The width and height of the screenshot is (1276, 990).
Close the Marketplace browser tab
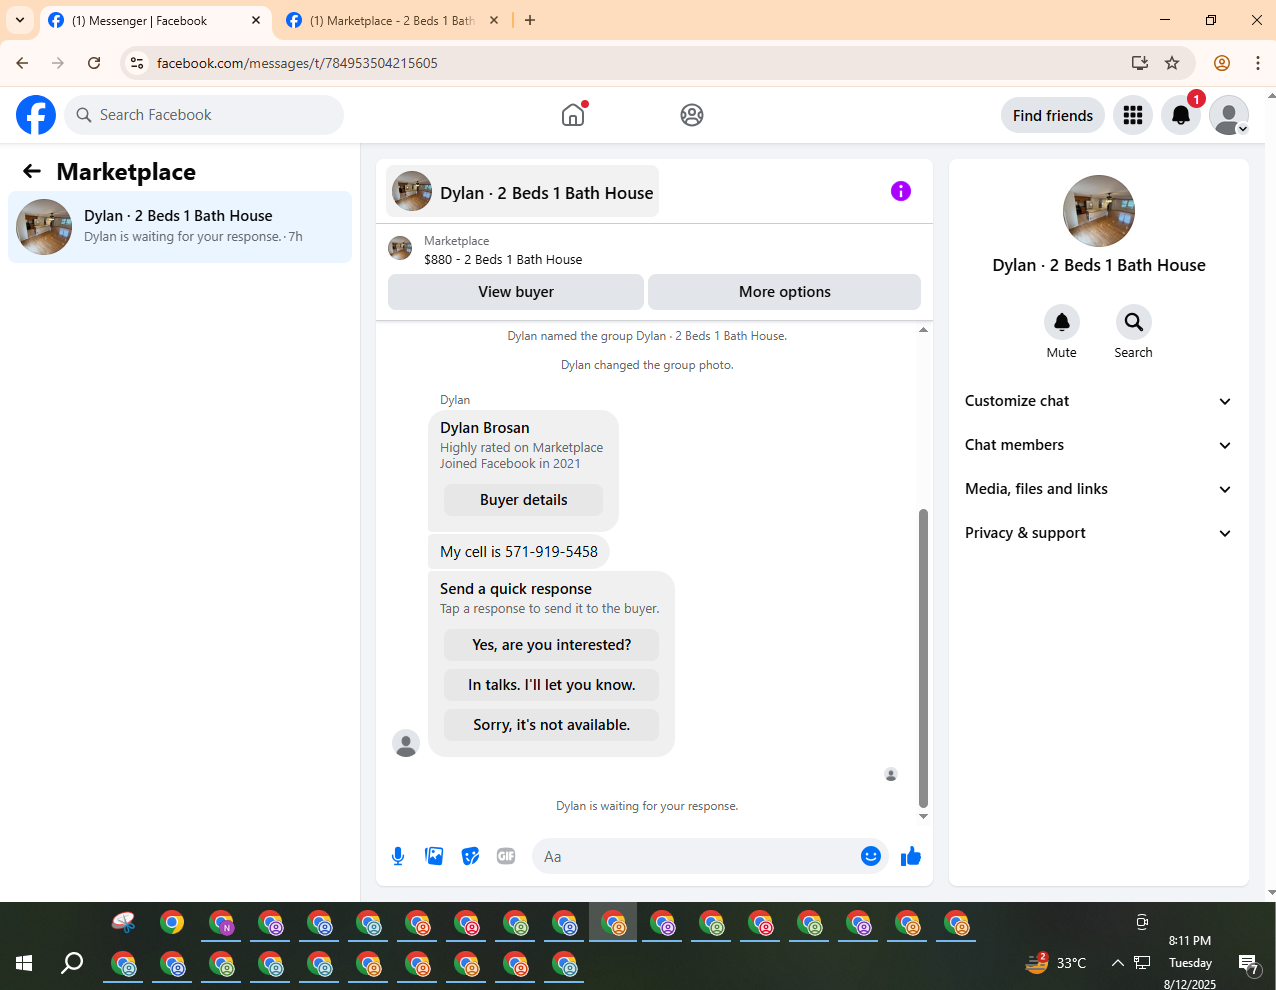click(x=493, y=20)
